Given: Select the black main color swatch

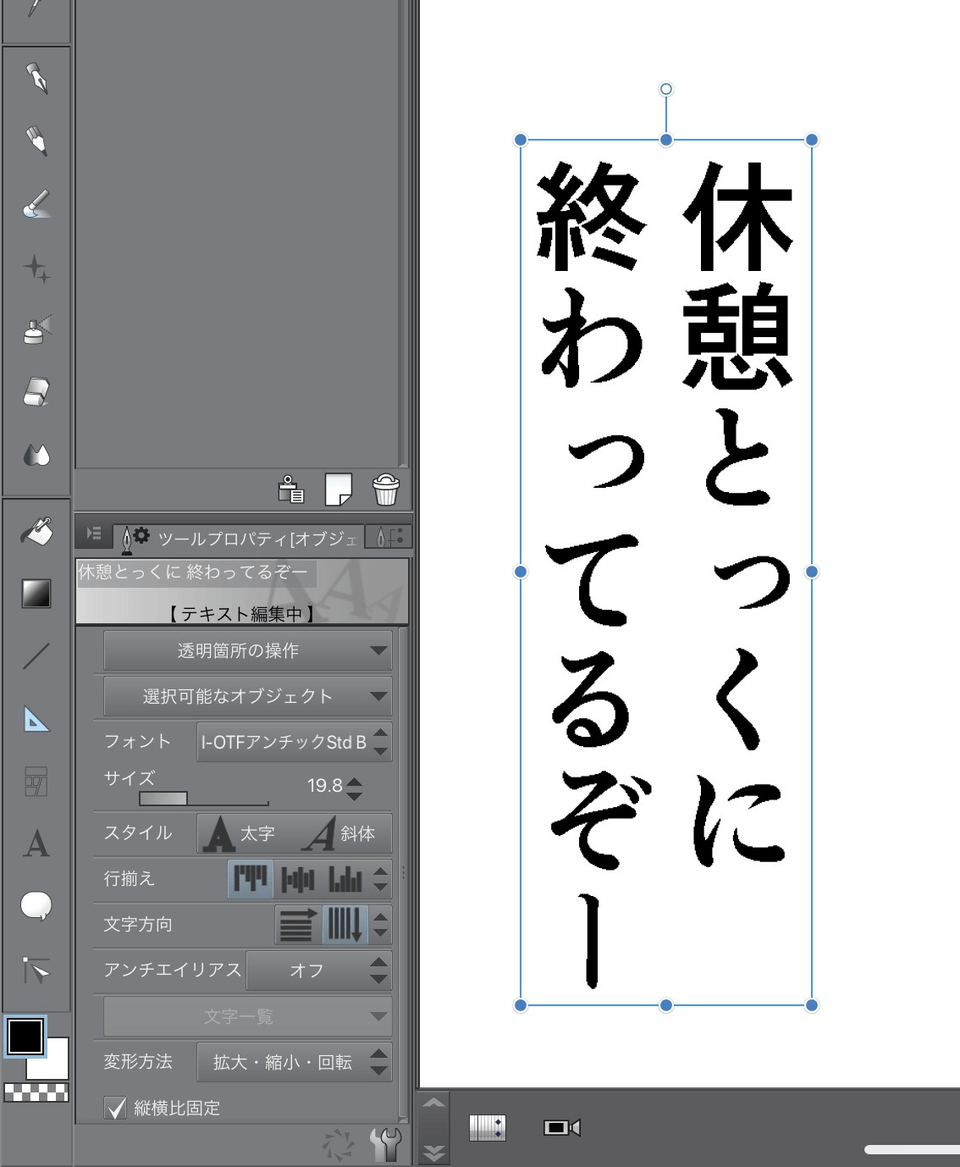Looking at the screenshot, I should point(25,1037).
